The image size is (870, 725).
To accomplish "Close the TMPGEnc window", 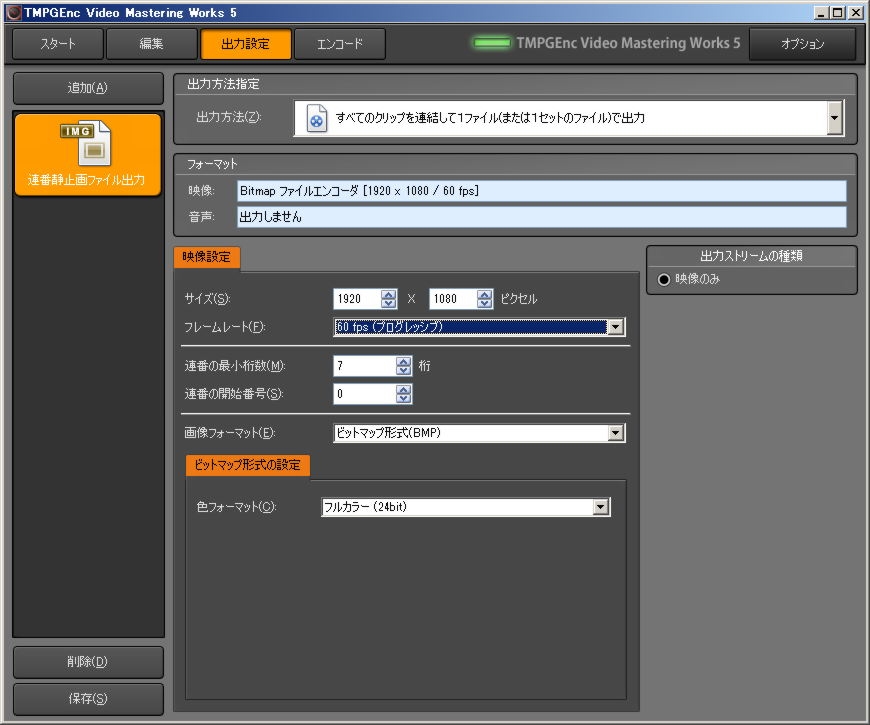I will (x=855, y=12).
